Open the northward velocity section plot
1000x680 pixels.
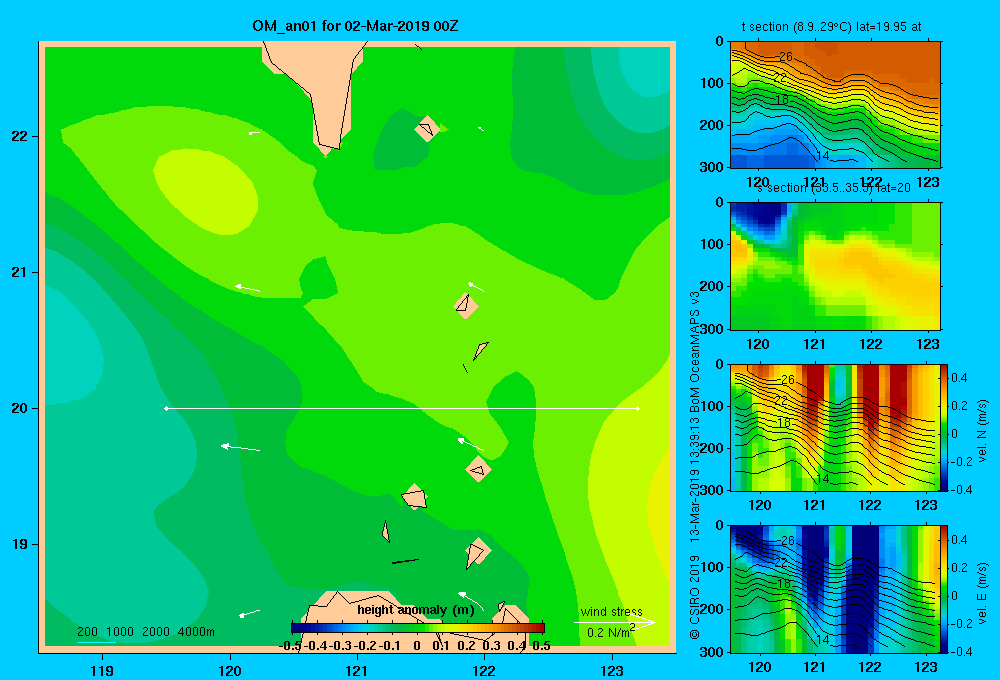click(x=835, y=427)
